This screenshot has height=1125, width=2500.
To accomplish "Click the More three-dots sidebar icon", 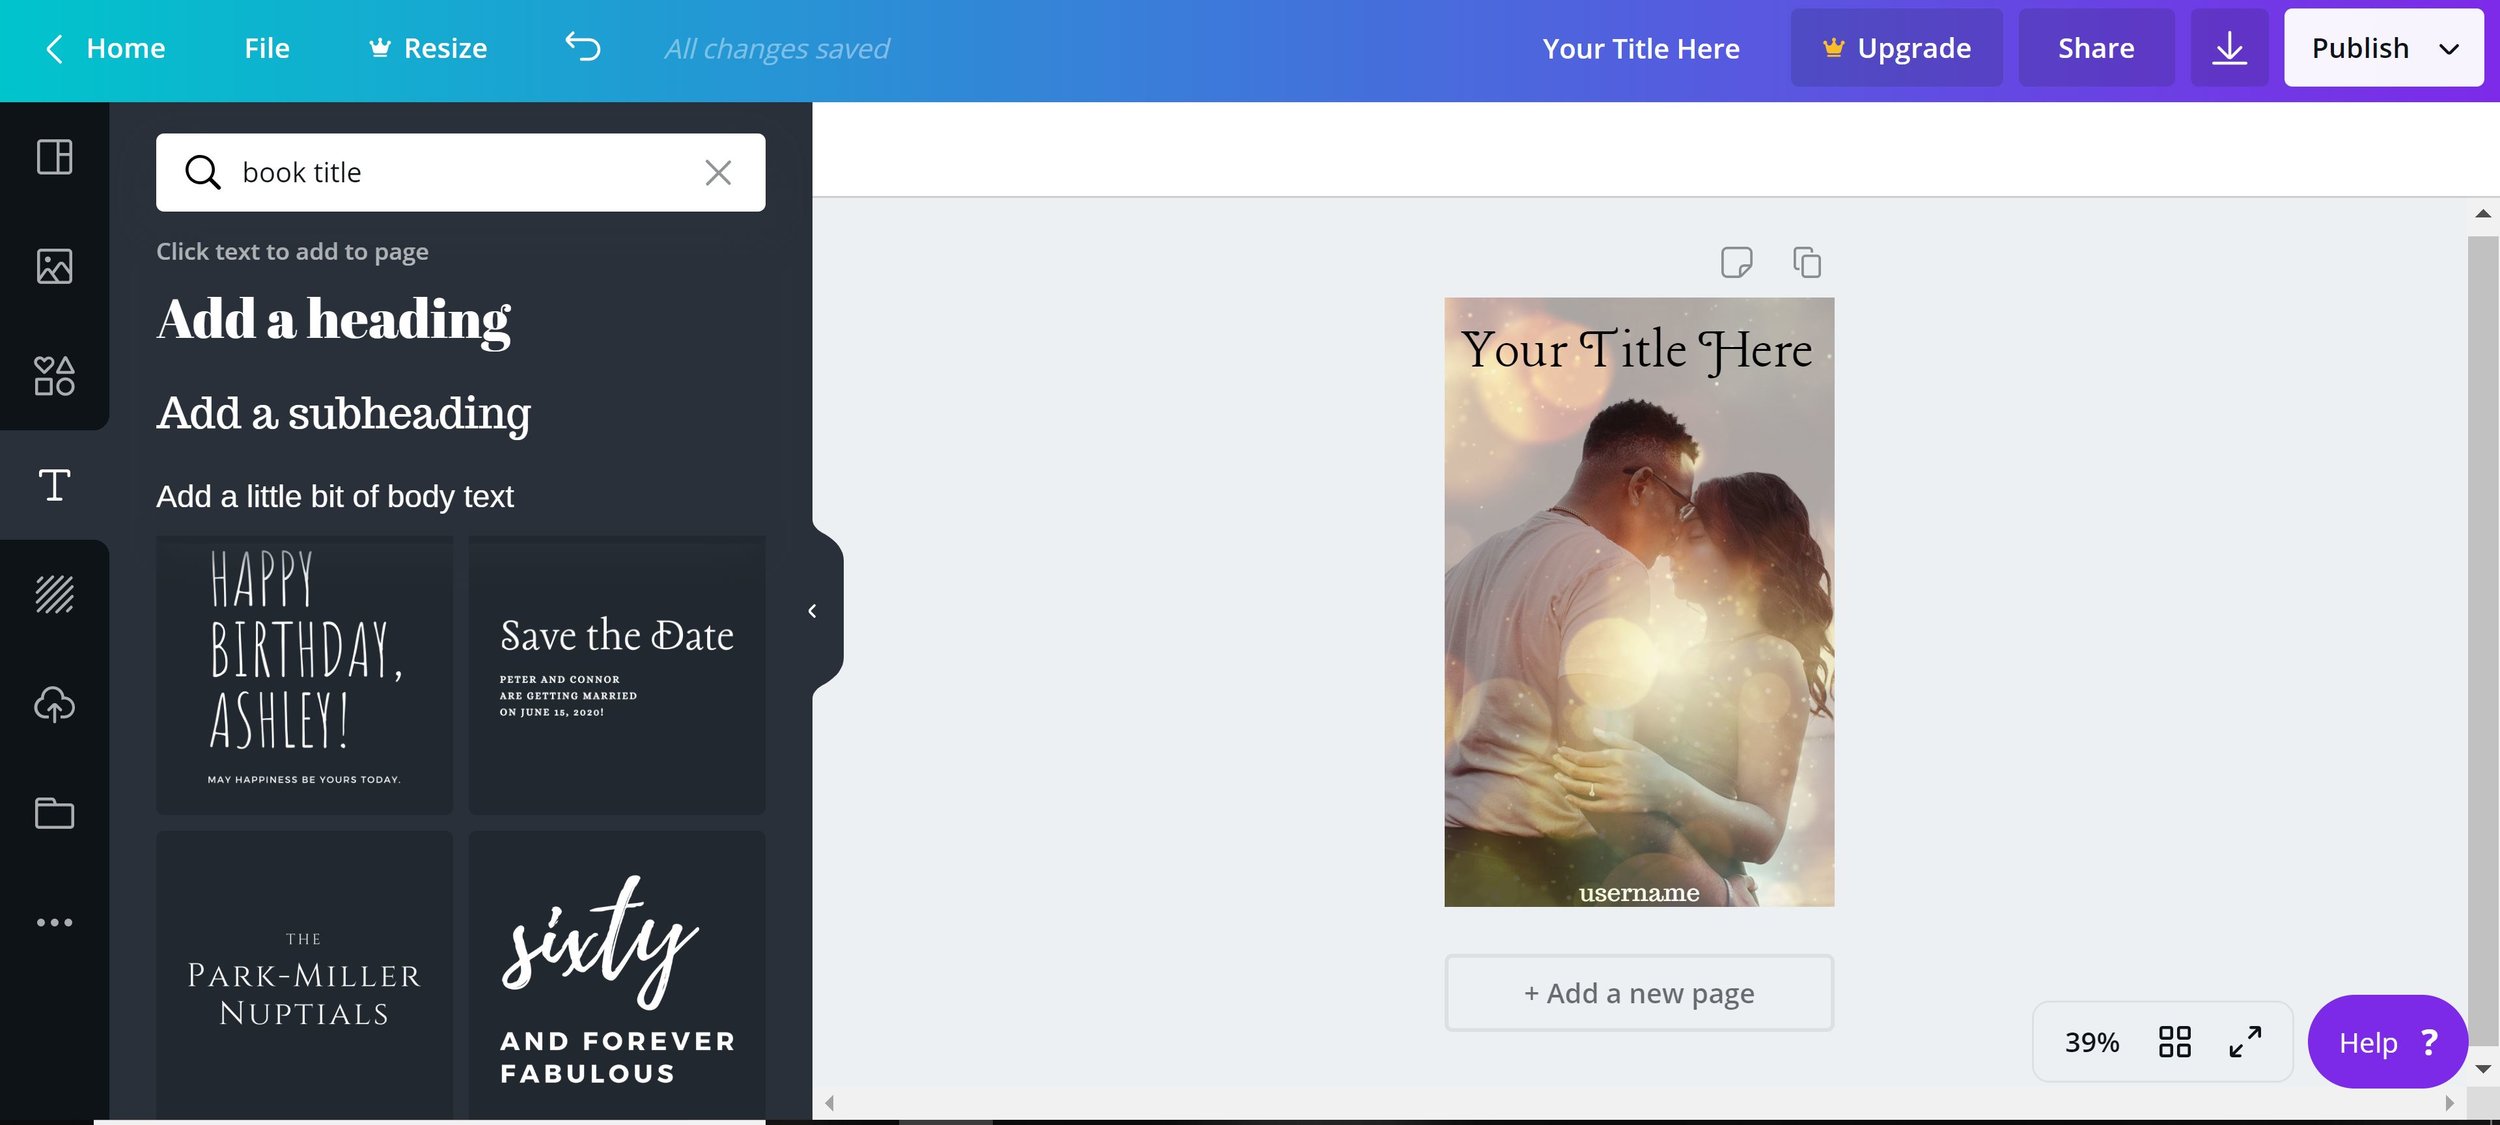I will [54, 922].
